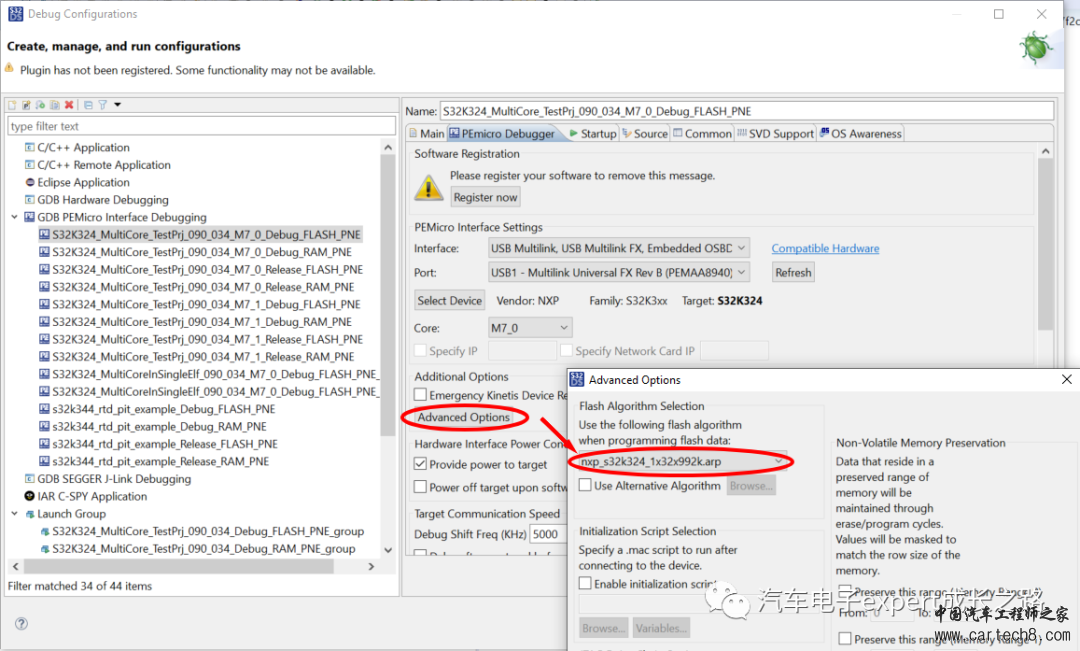Click the funnel filter icon in the toolbar
This screenshot has height=651, width=1080.
pos(103,105)
